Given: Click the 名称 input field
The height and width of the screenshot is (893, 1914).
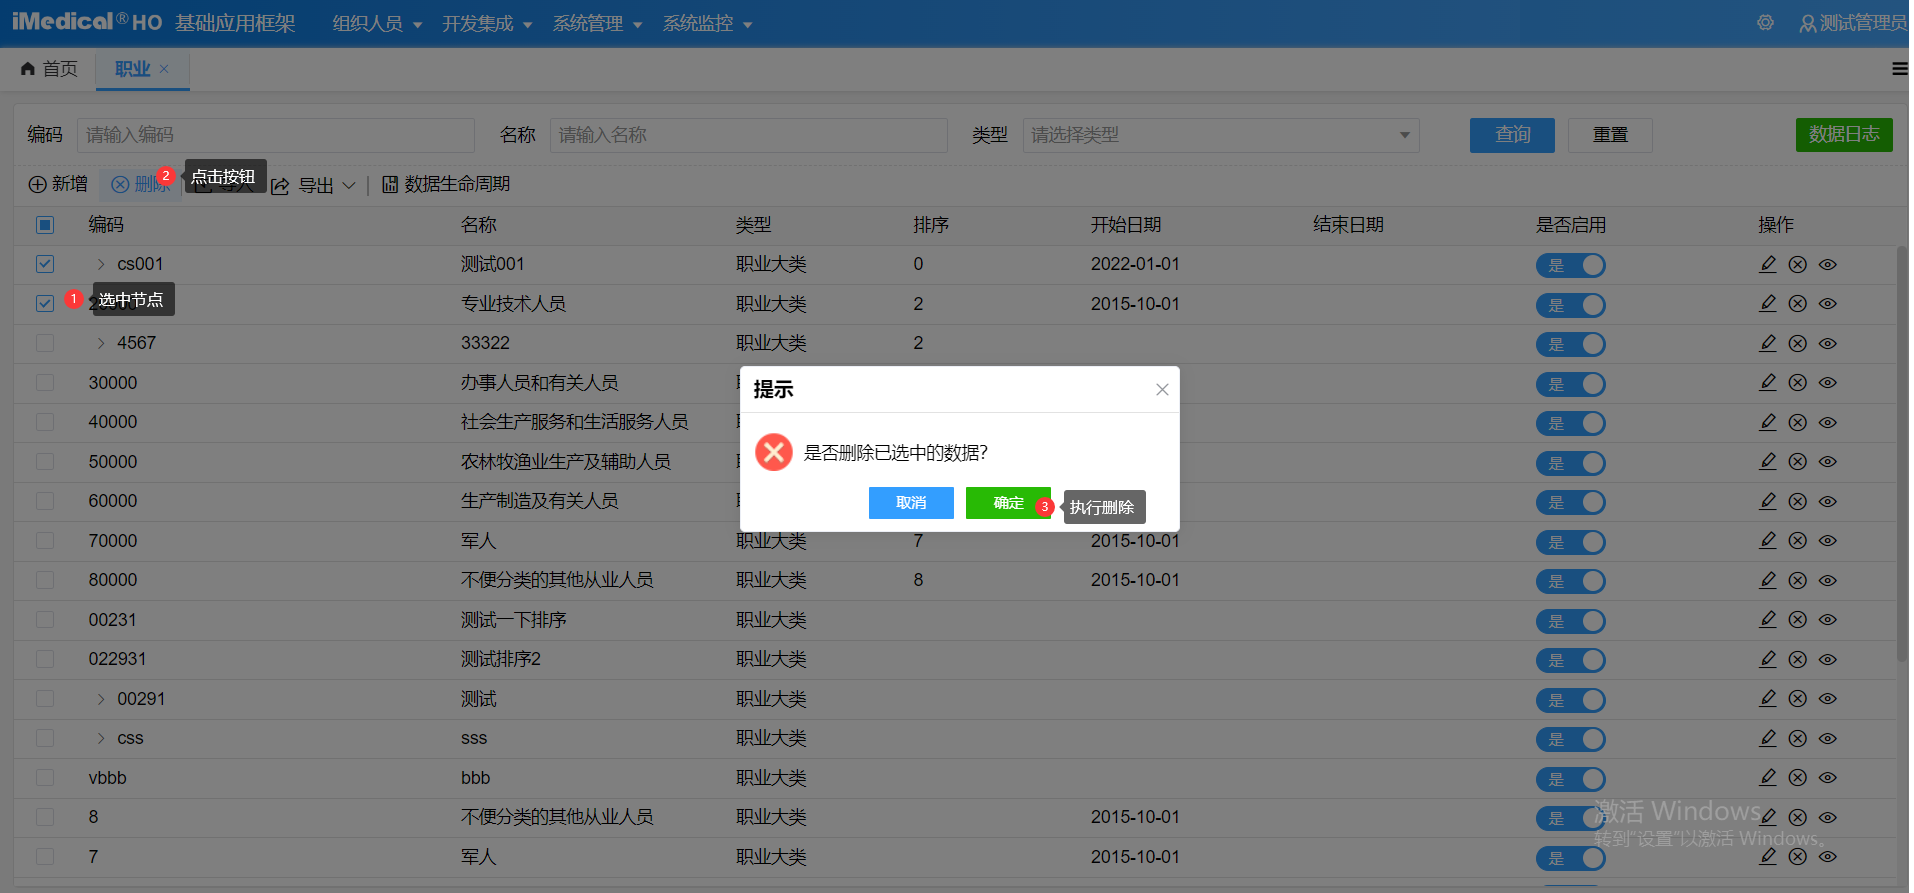Looking at the screenshot, I should click(x=747, y=135).
